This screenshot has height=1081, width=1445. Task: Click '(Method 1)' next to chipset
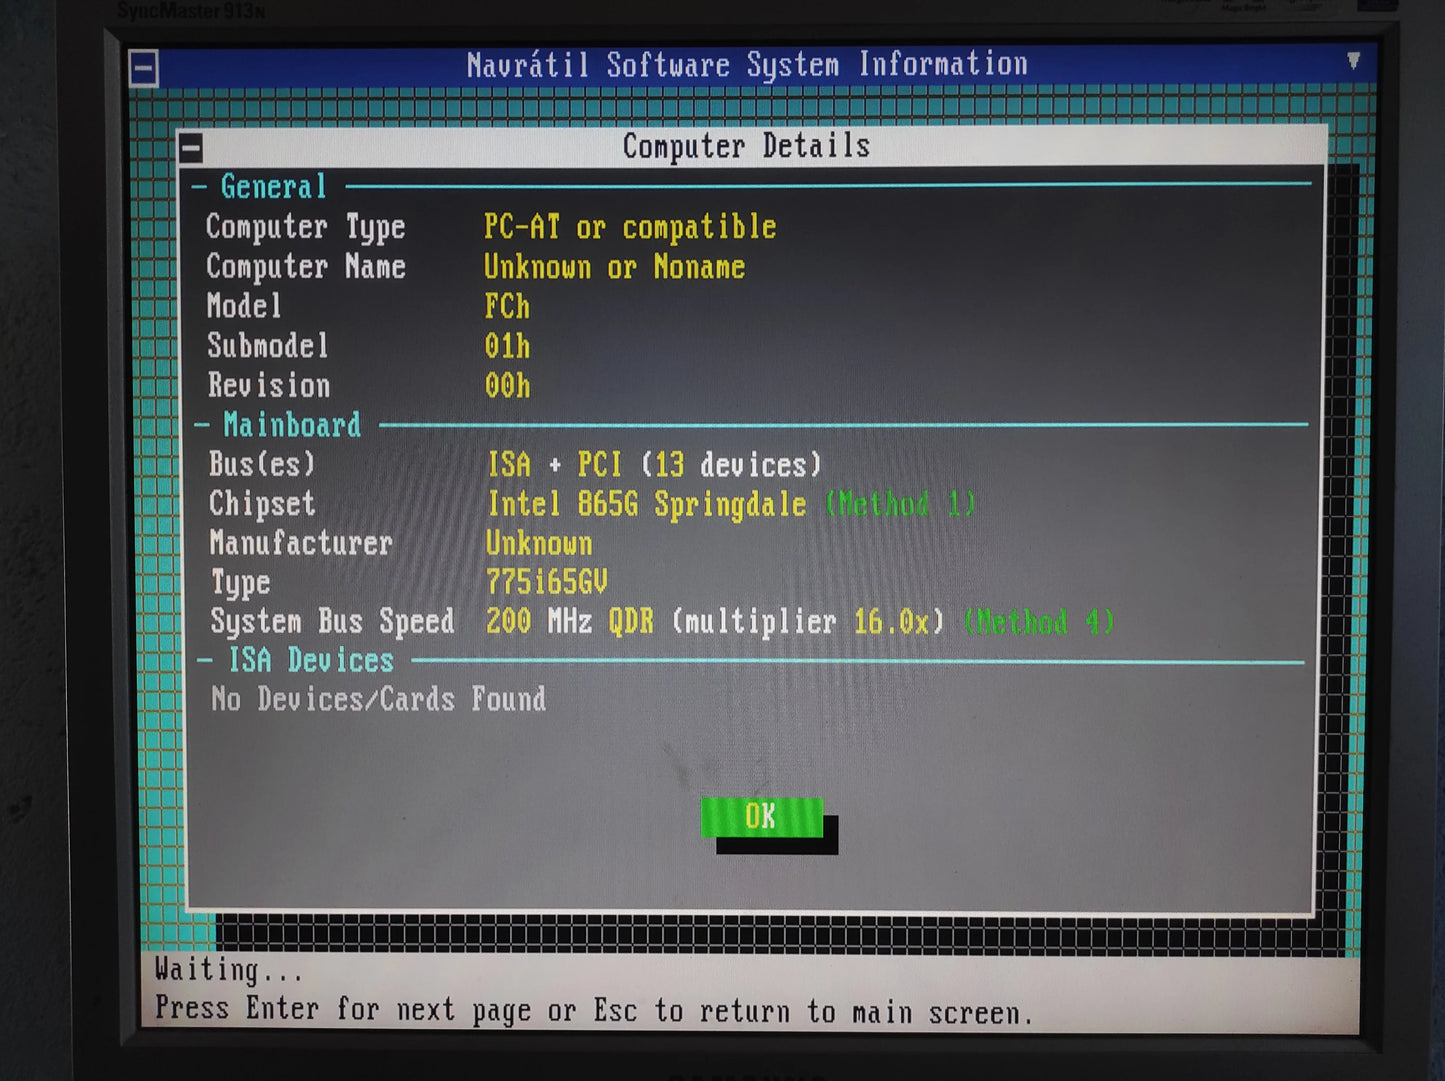click(x=900, y=503)
